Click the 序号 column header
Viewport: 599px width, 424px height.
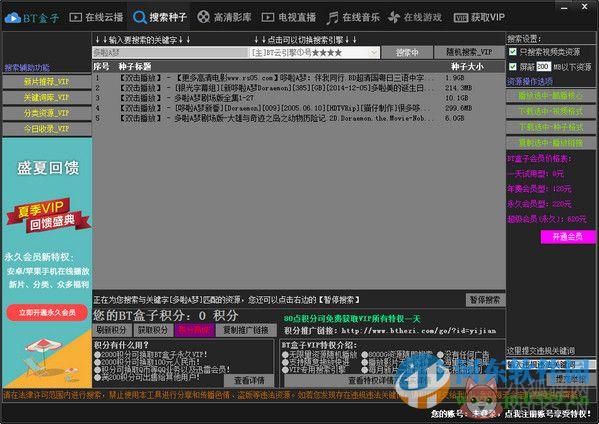101,67
